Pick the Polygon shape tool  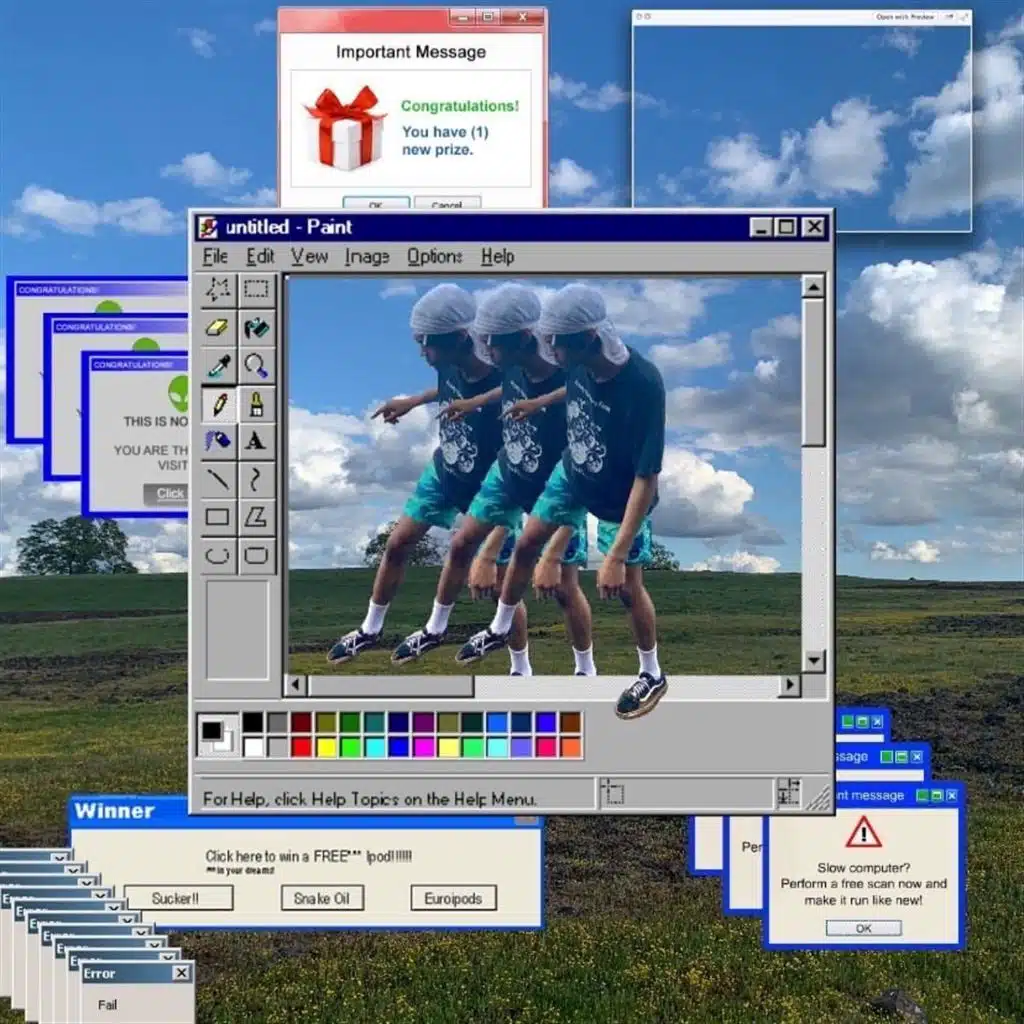tap(257, 517)
